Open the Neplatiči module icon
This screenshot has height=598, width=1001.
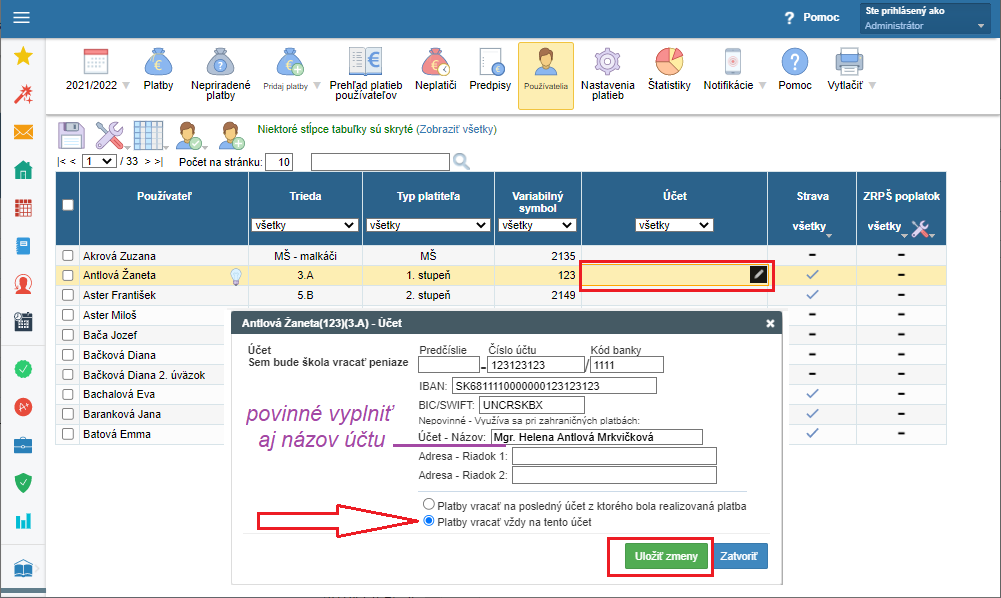point(435,68)
